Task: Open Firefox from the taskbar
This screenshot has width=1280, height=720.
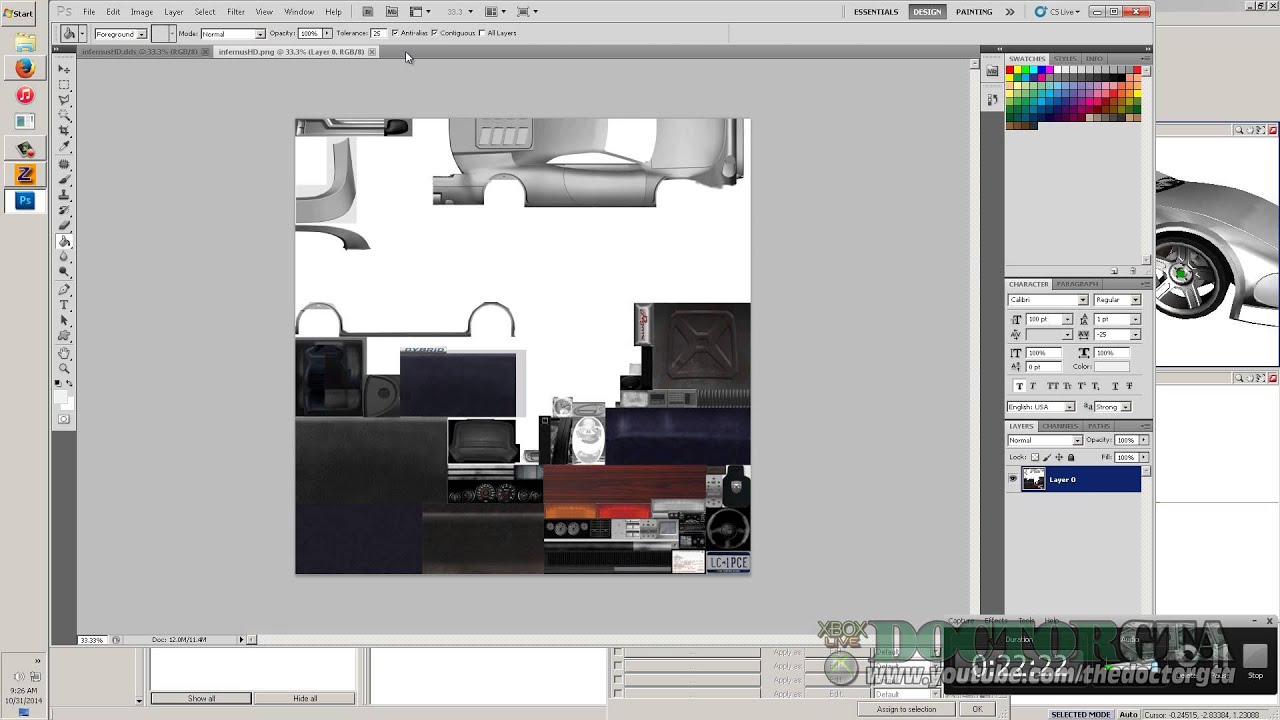Action: click(25, 68)
